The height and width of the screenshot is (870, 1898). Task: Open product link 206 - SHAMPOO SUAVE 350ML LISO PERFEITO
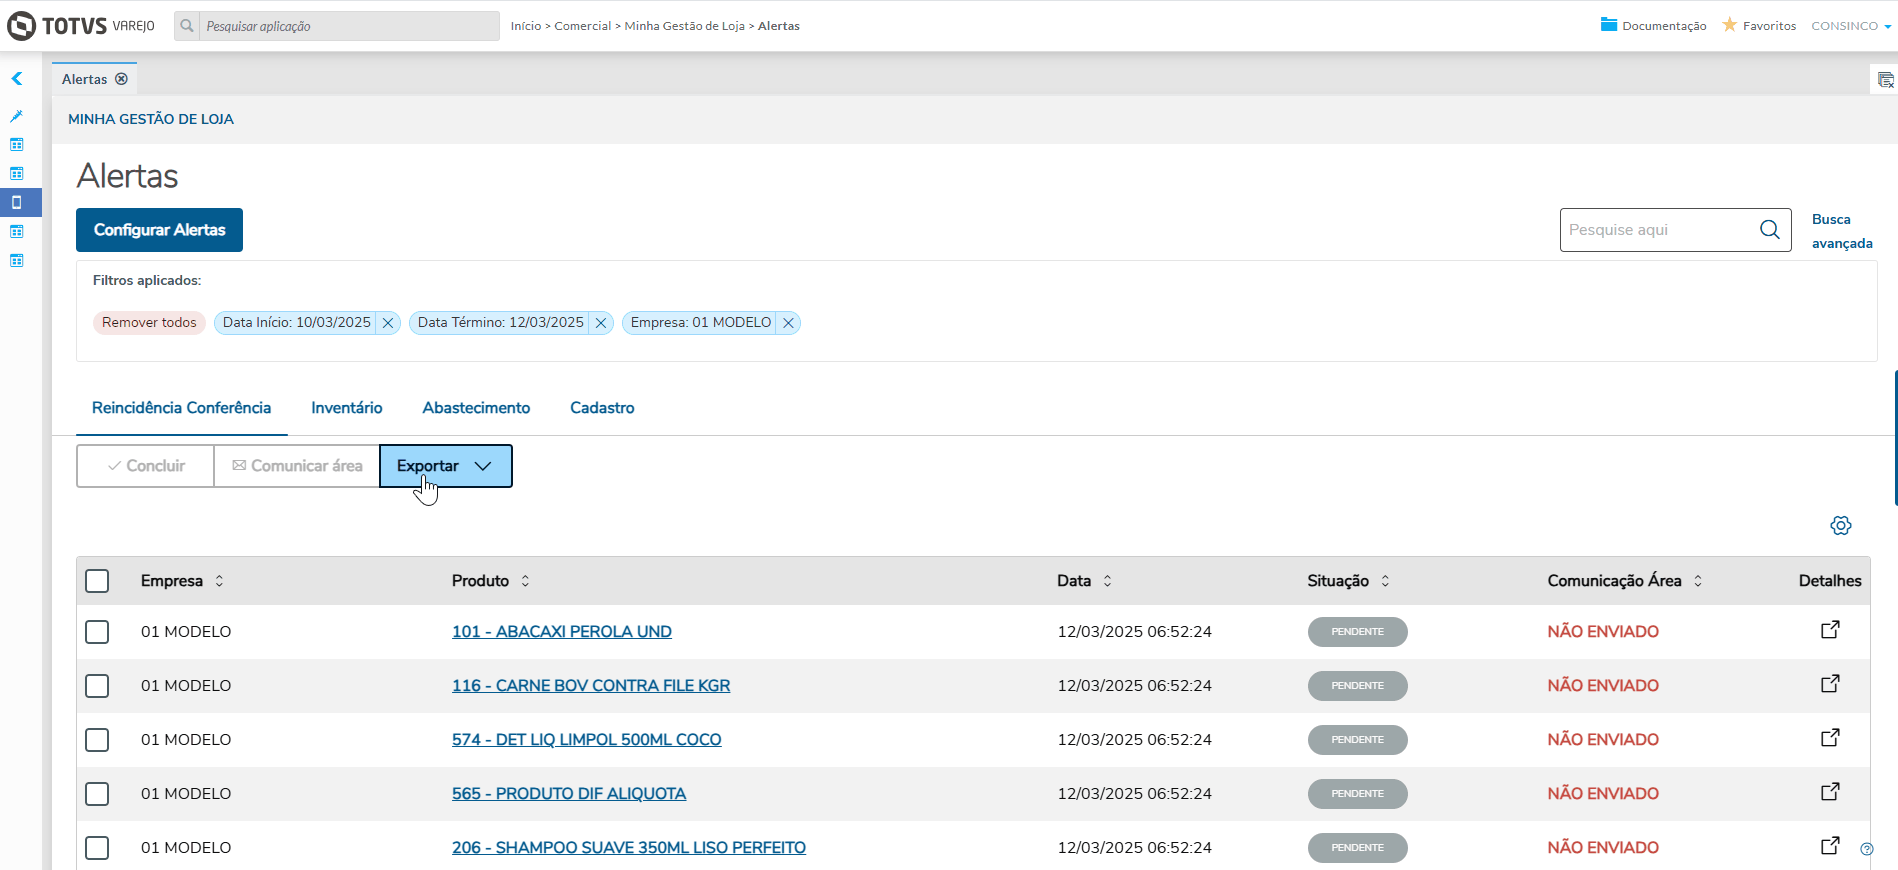(x=629, y=848)
